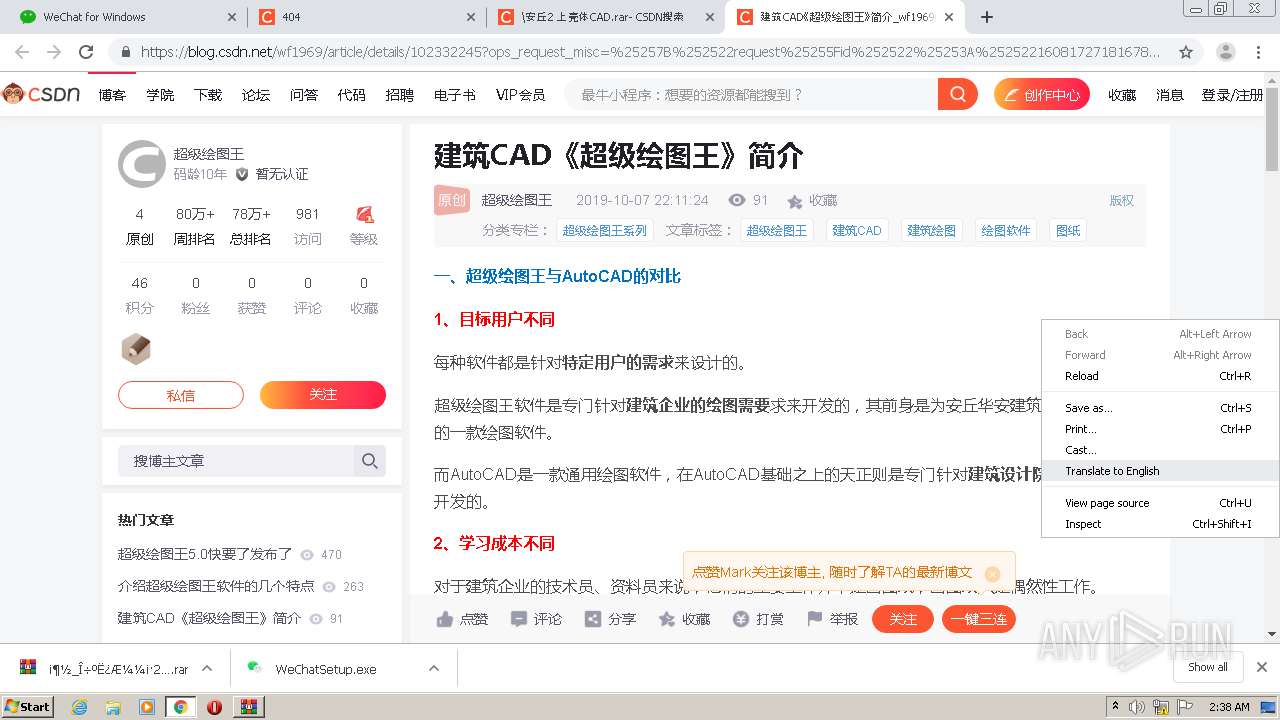Viewport: 1280px width, 720px height.
Task: Open a new browser tab
Action: coord(987,17)
